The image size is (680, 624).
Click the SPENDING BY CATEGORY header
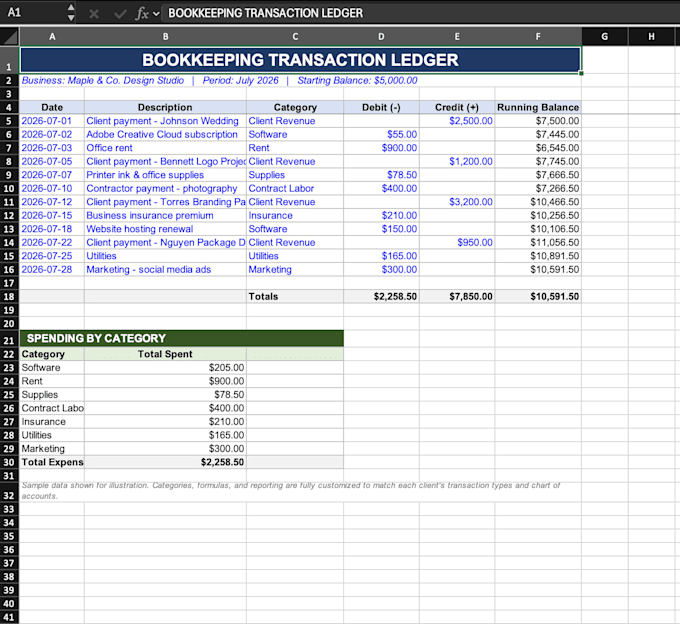coord(182,338)
